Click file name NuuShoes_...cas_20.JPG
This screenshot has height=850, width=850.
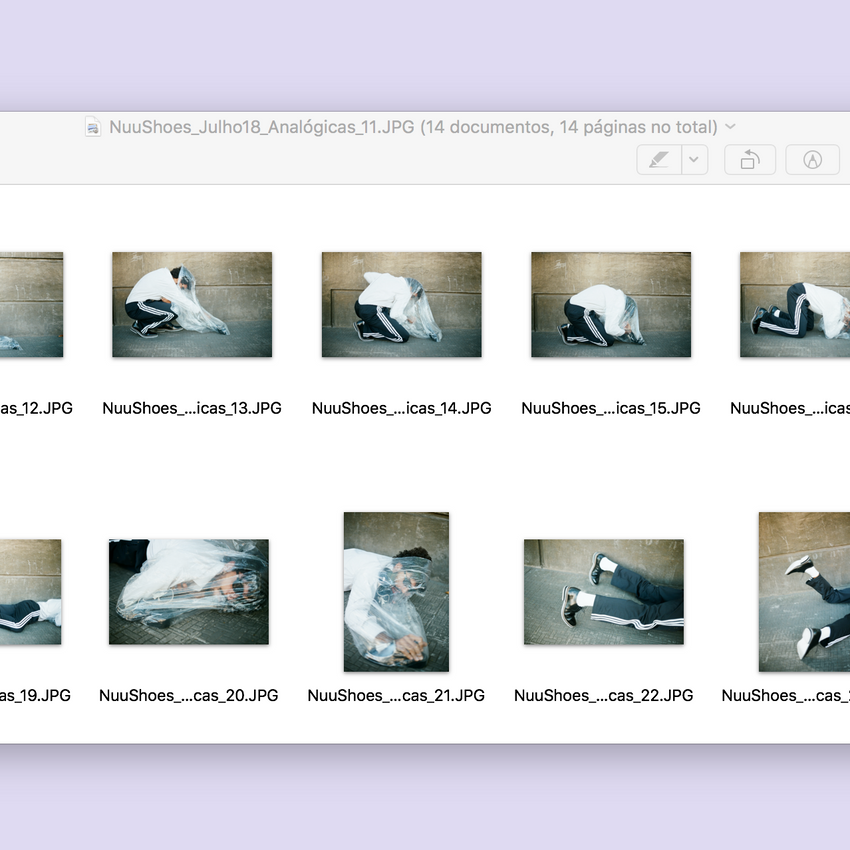click(189, 696)
